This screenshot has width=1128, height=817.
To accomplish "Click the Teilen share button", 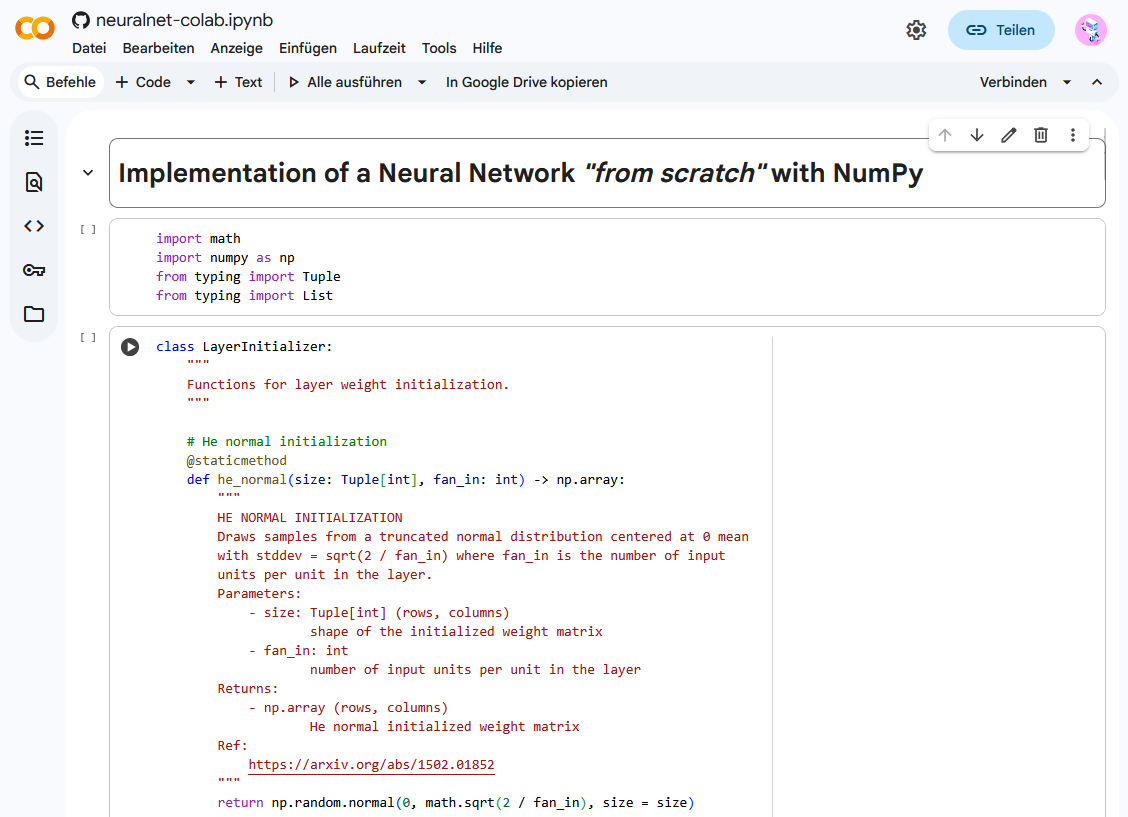I will (1001, 30).
